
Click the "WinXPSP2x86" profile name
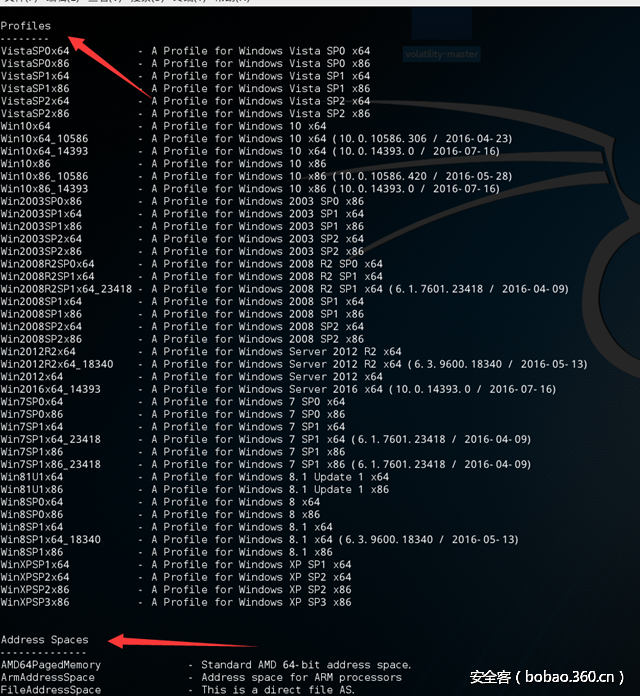point(35,589)
